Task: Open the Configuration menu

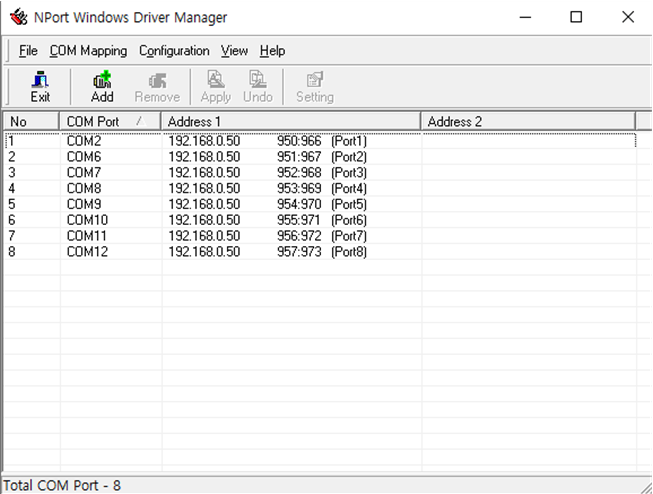Action: (x=174, y=51)
